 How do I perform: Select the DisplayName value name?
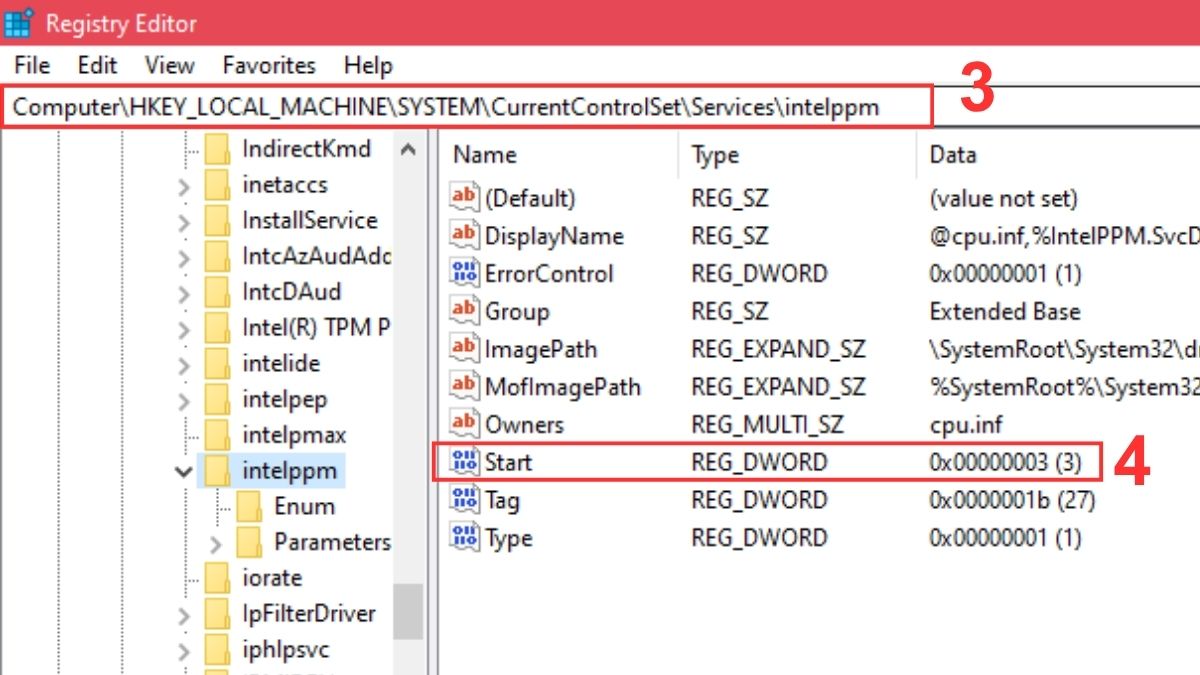coord(554,236)
